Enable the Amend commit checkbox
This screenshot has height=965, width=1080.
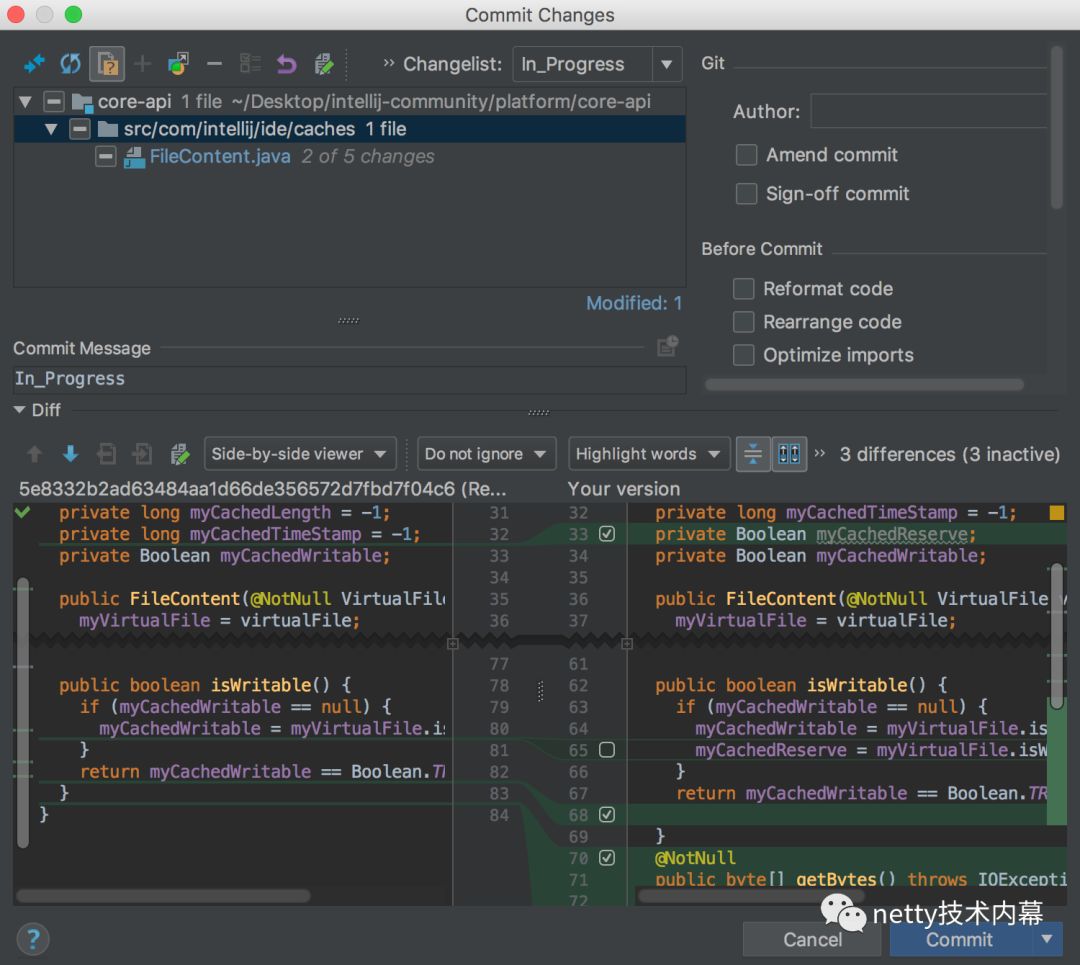click(746, 155)
